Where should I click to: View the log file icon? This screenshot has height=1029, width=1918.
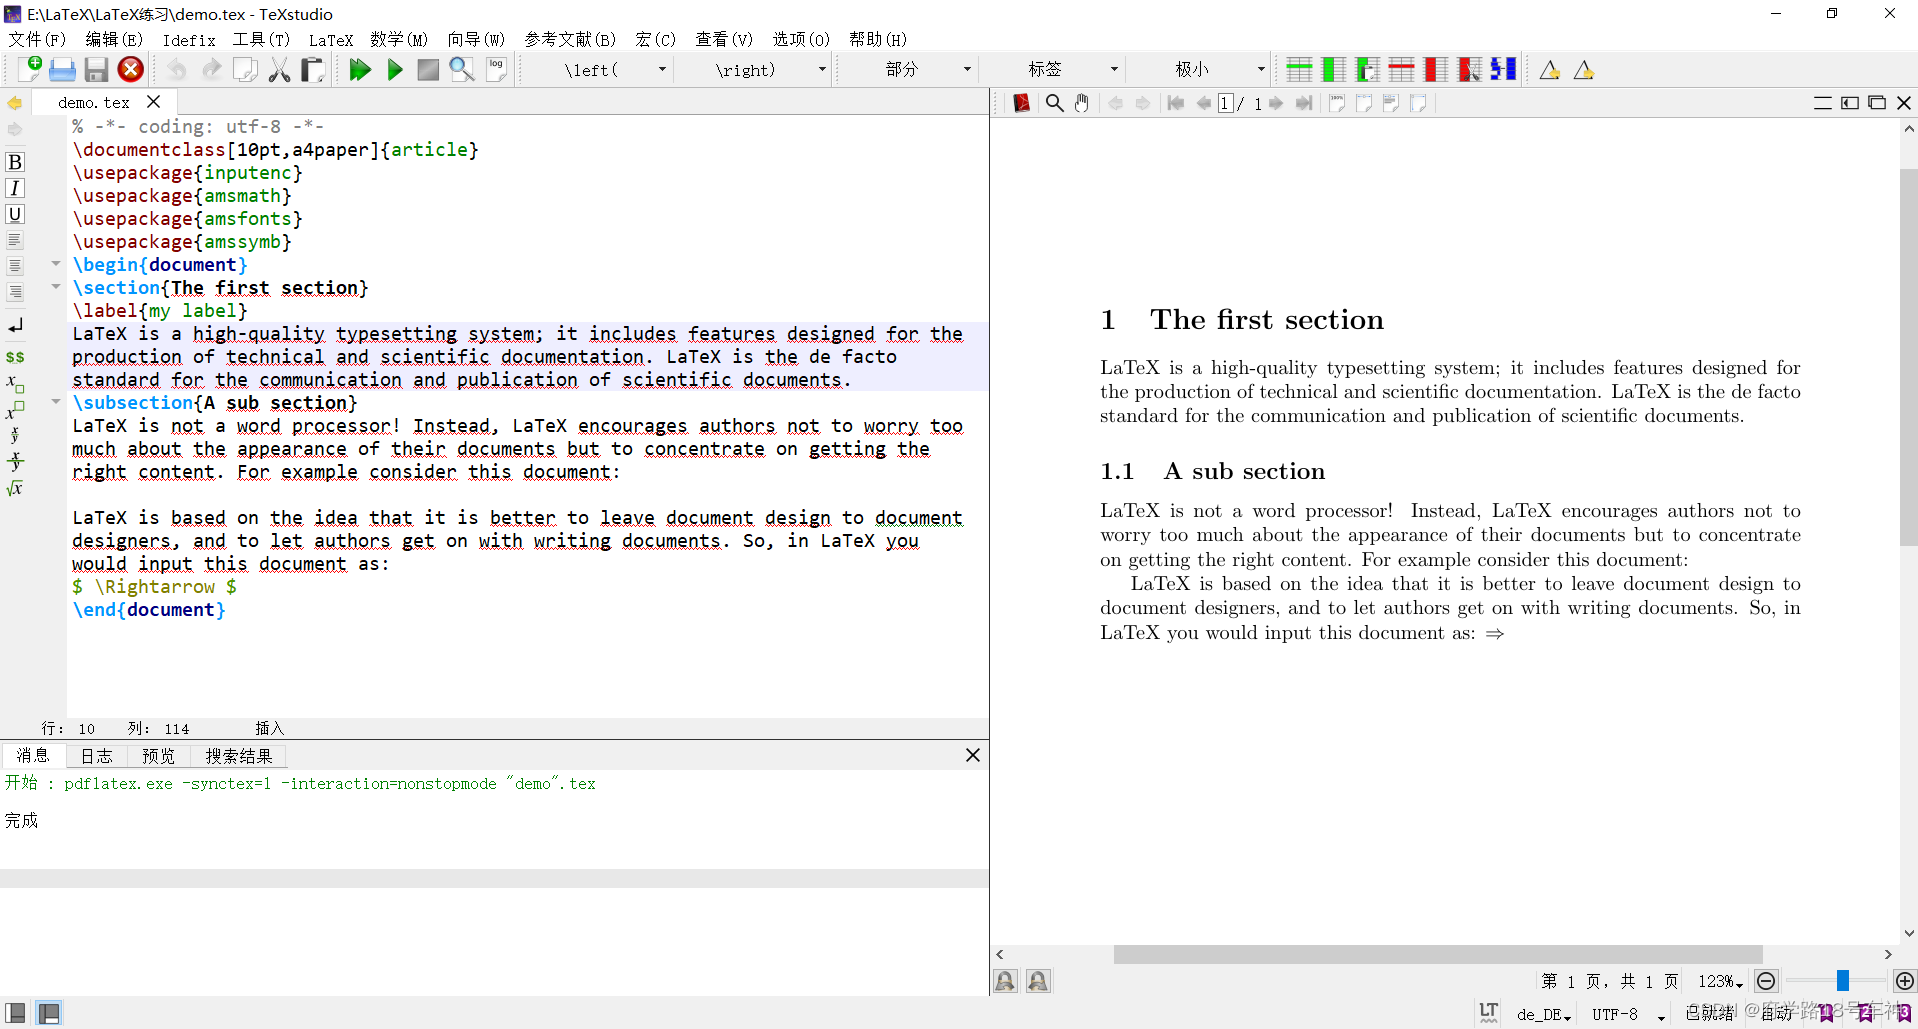click(496, 69)
